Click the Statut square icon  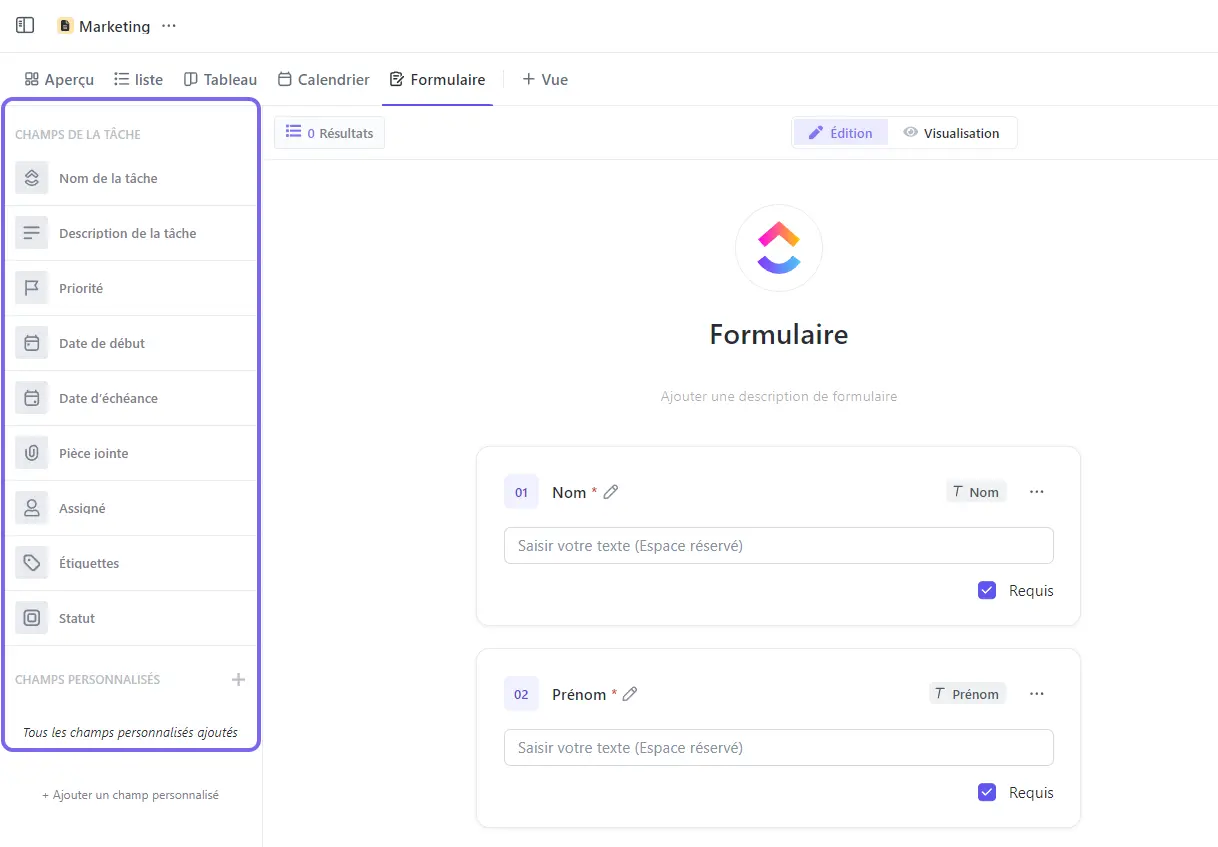pos(32,618)
